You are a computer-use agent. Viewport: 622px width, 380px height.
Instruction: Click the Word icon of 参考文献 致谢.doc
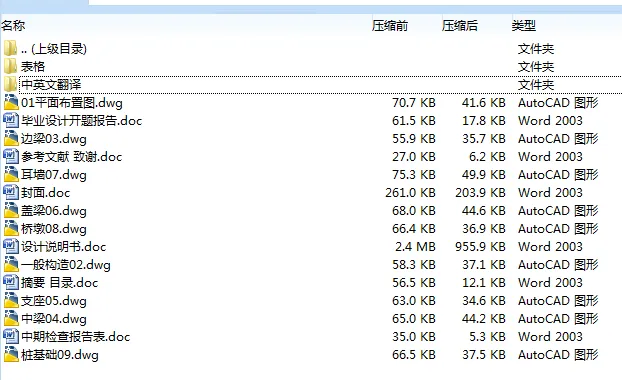(x=11, y=156)
